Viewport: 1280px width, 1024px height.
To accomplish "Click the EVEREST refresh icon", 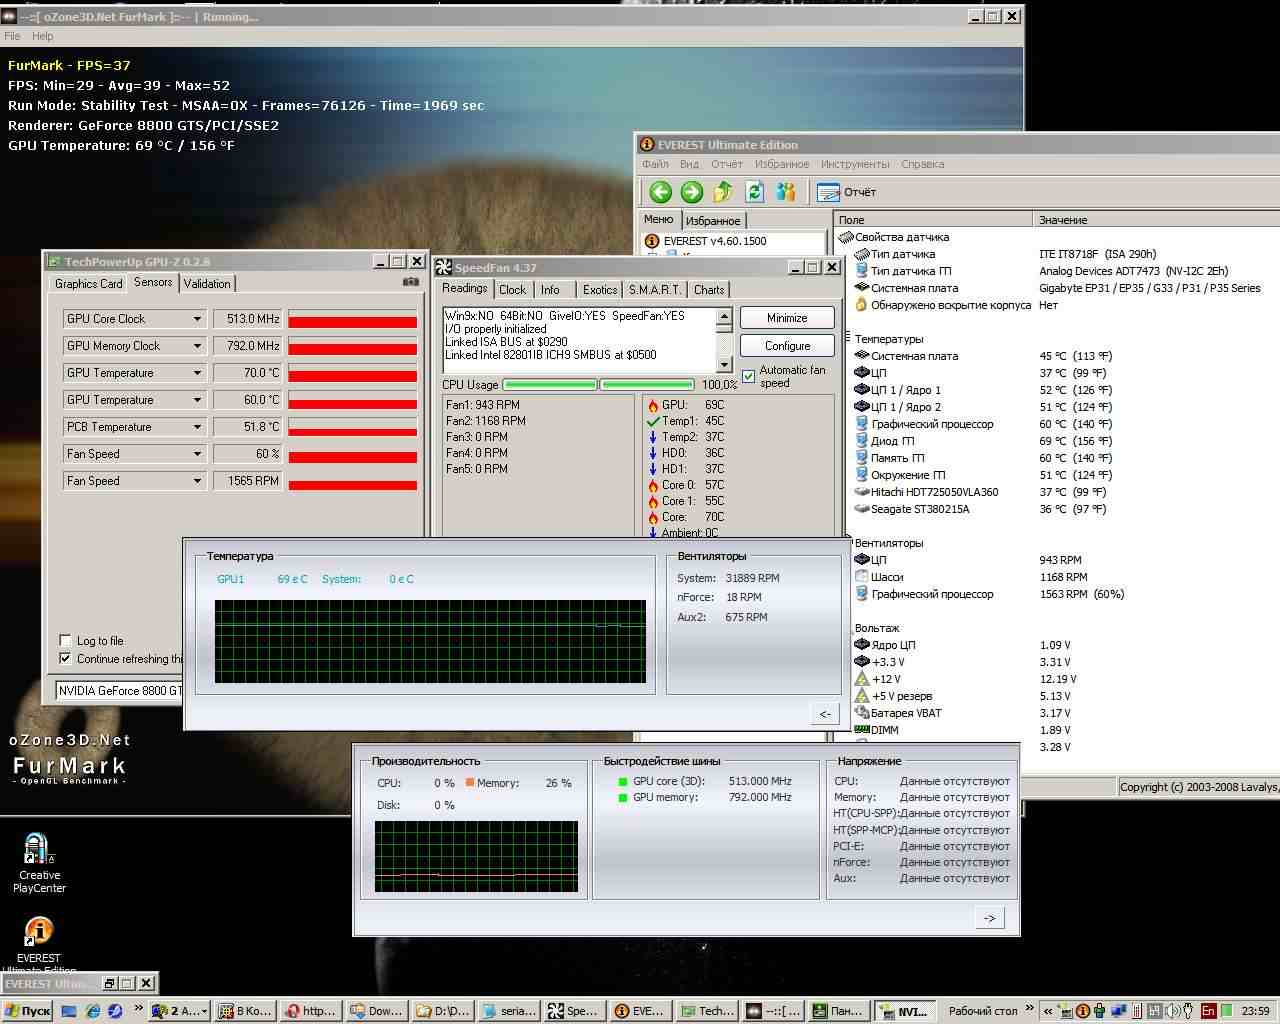I will pyautogui.click(x=755, y=192).
